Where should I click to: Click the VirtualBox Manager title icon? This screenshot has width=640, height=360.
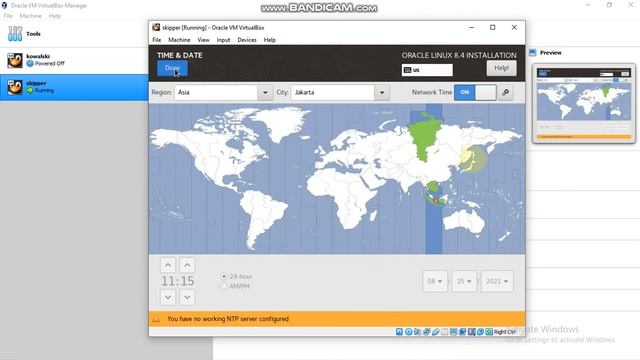[x=4, y=6]
